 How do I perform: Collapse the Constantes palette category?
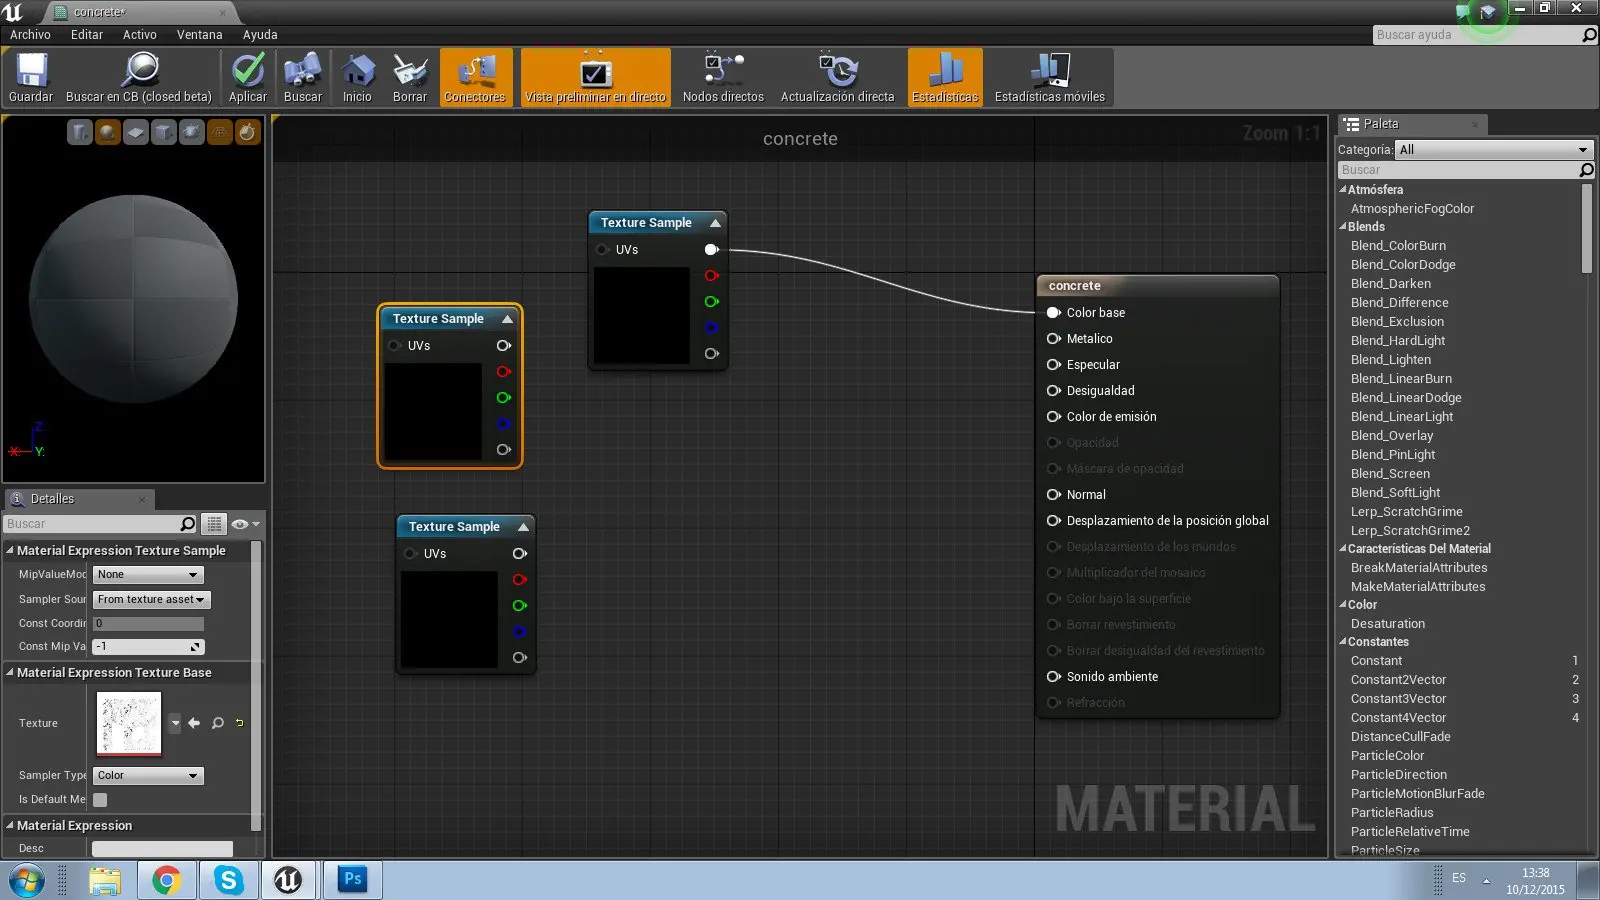[x=1343, y=642]
